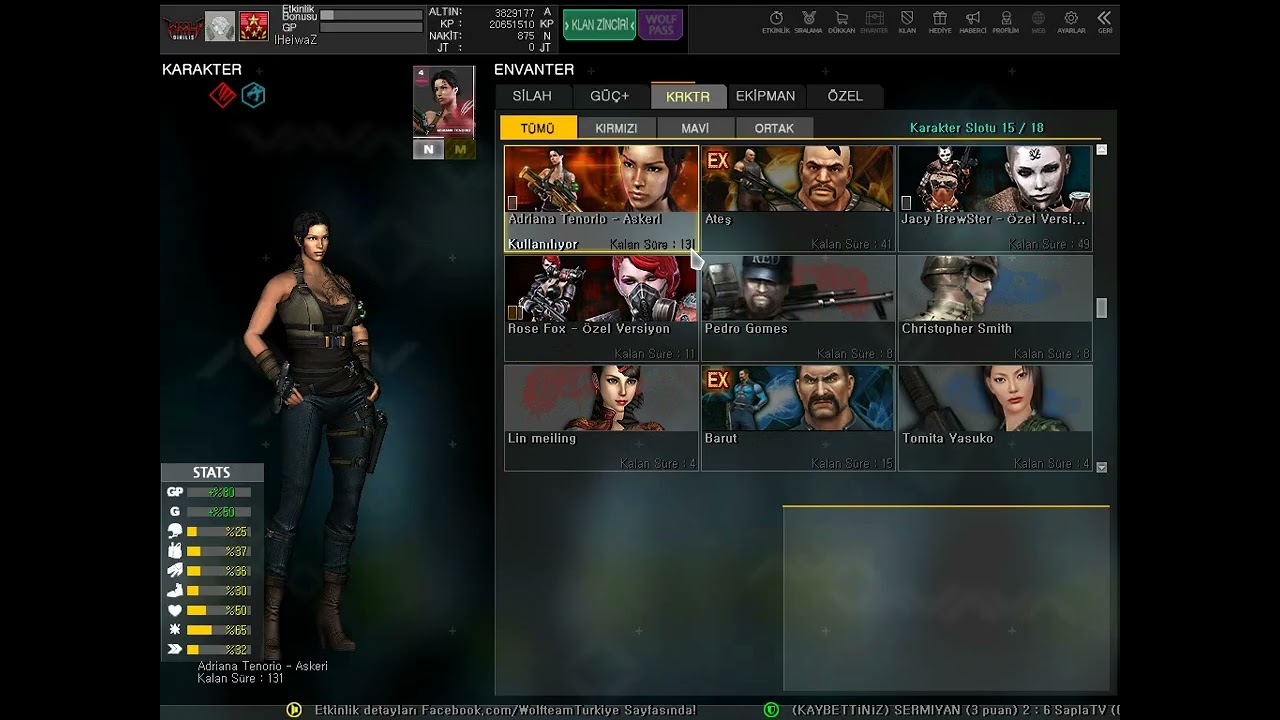Click the inventory list scroll-down arrow
The image size is (1280, 720).
(1102, 467)
